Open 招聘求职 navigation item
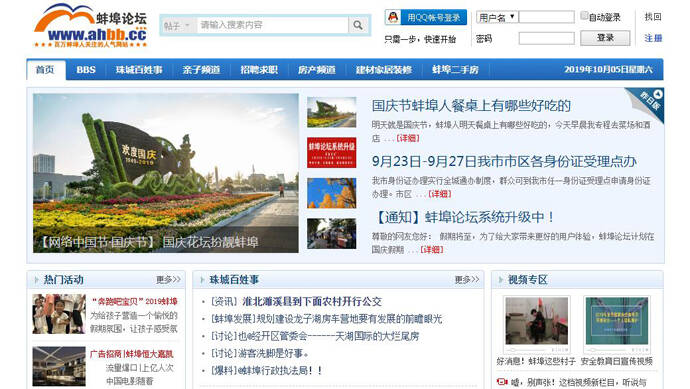Screen dimensions: 690x389 pyautogui.click(x=259, y=70)
